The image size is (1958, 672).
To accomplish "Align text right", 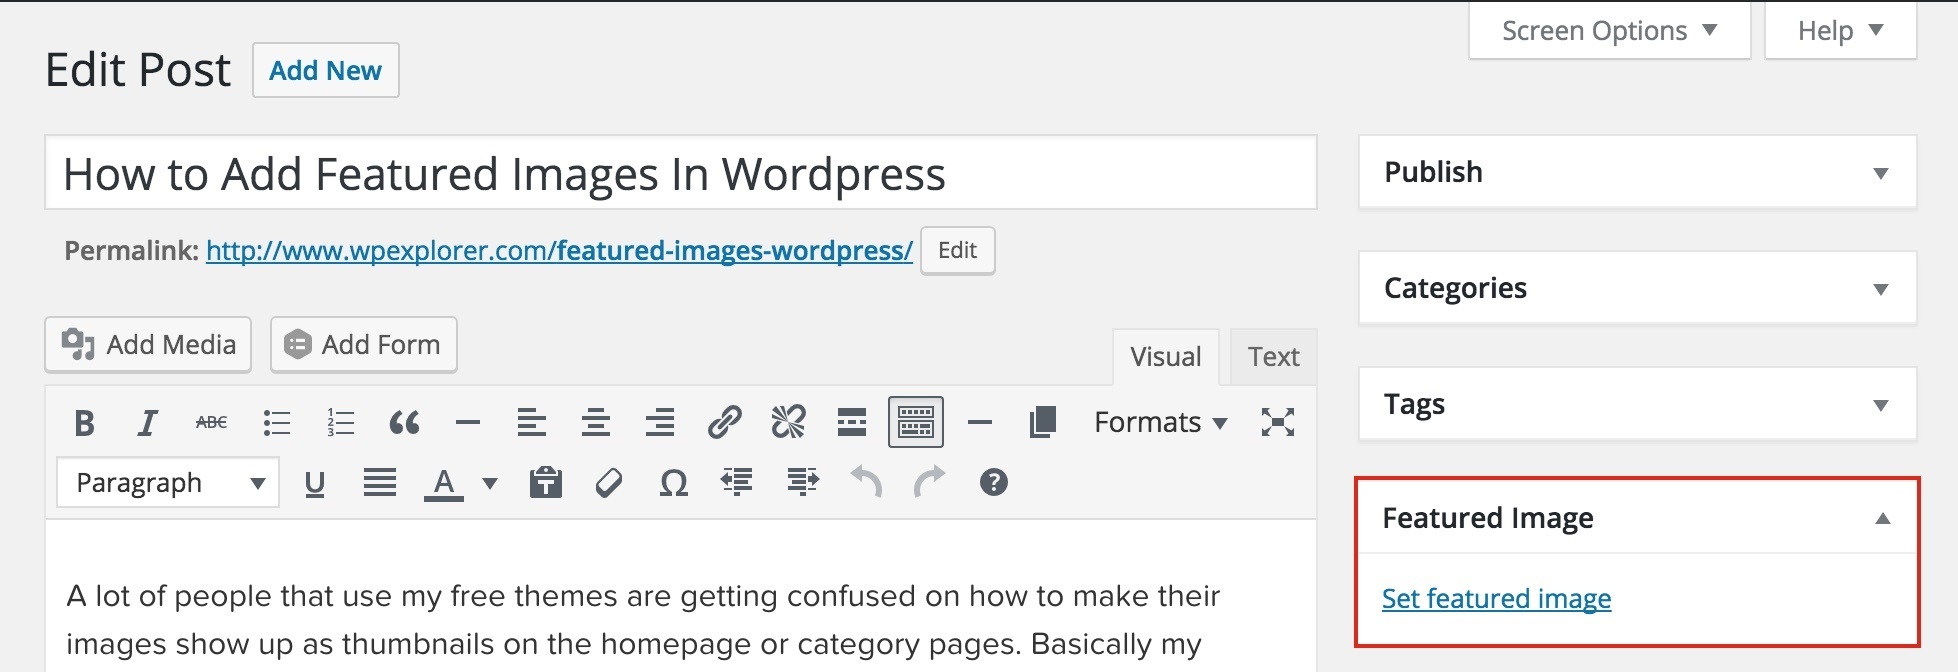I will [x=660, y=423].
